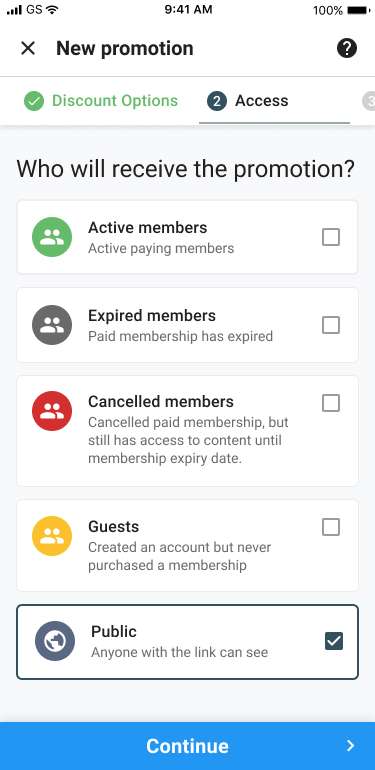
Task: Tap the step 2 number badge
Action: (217, 101)
